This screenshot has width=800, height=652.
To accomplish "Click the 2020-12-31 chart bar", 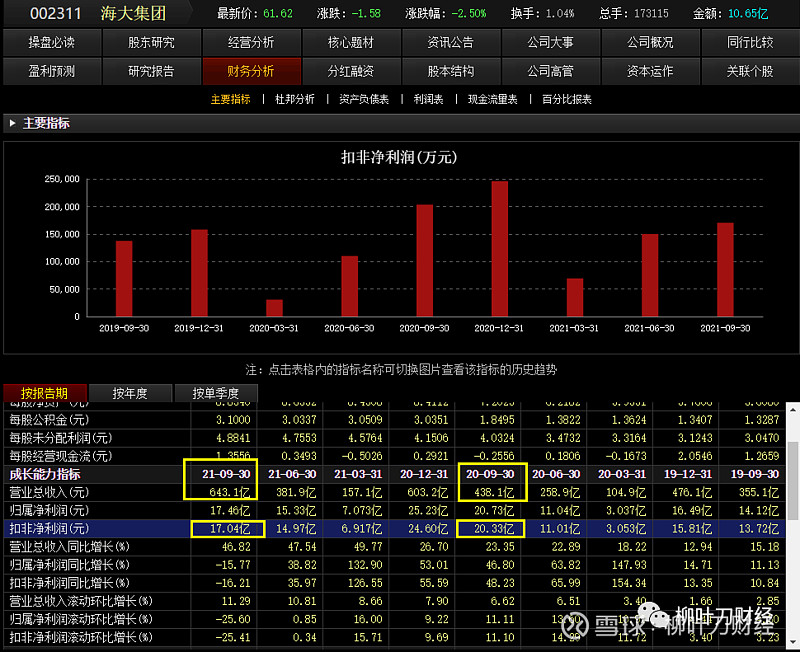I will [x=499, y=249].
